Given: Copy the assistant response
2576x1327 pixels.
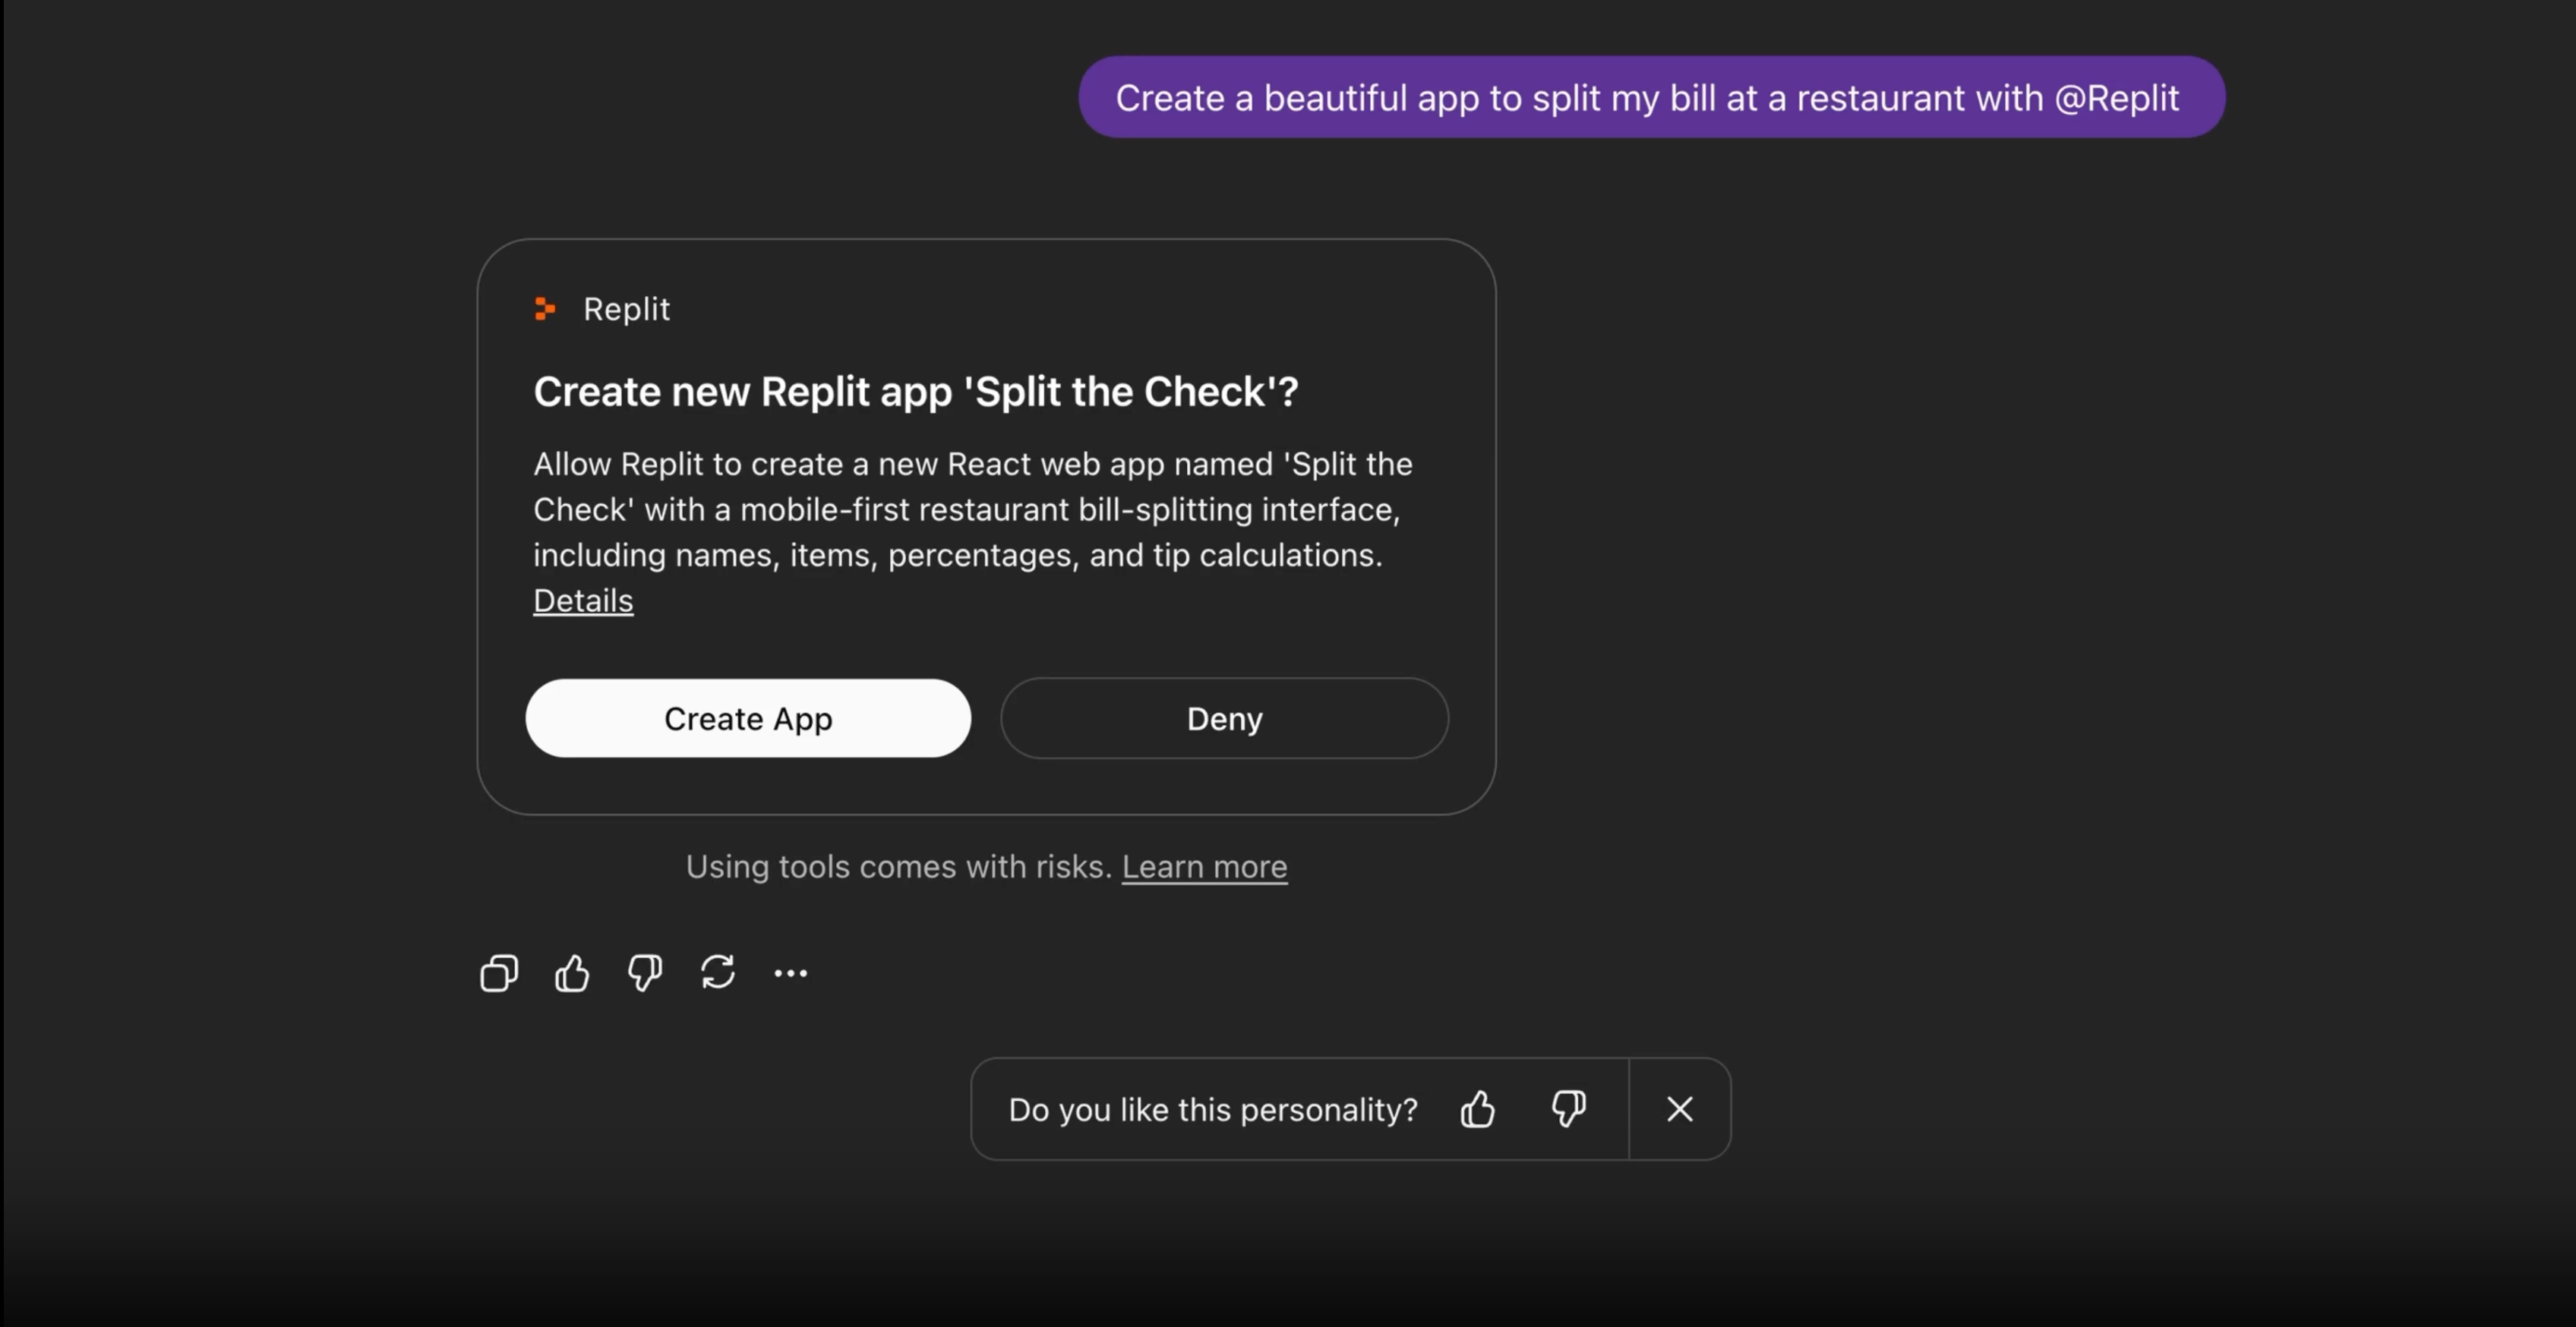Looking at the screenshot, I should click(x=499, y=972).
